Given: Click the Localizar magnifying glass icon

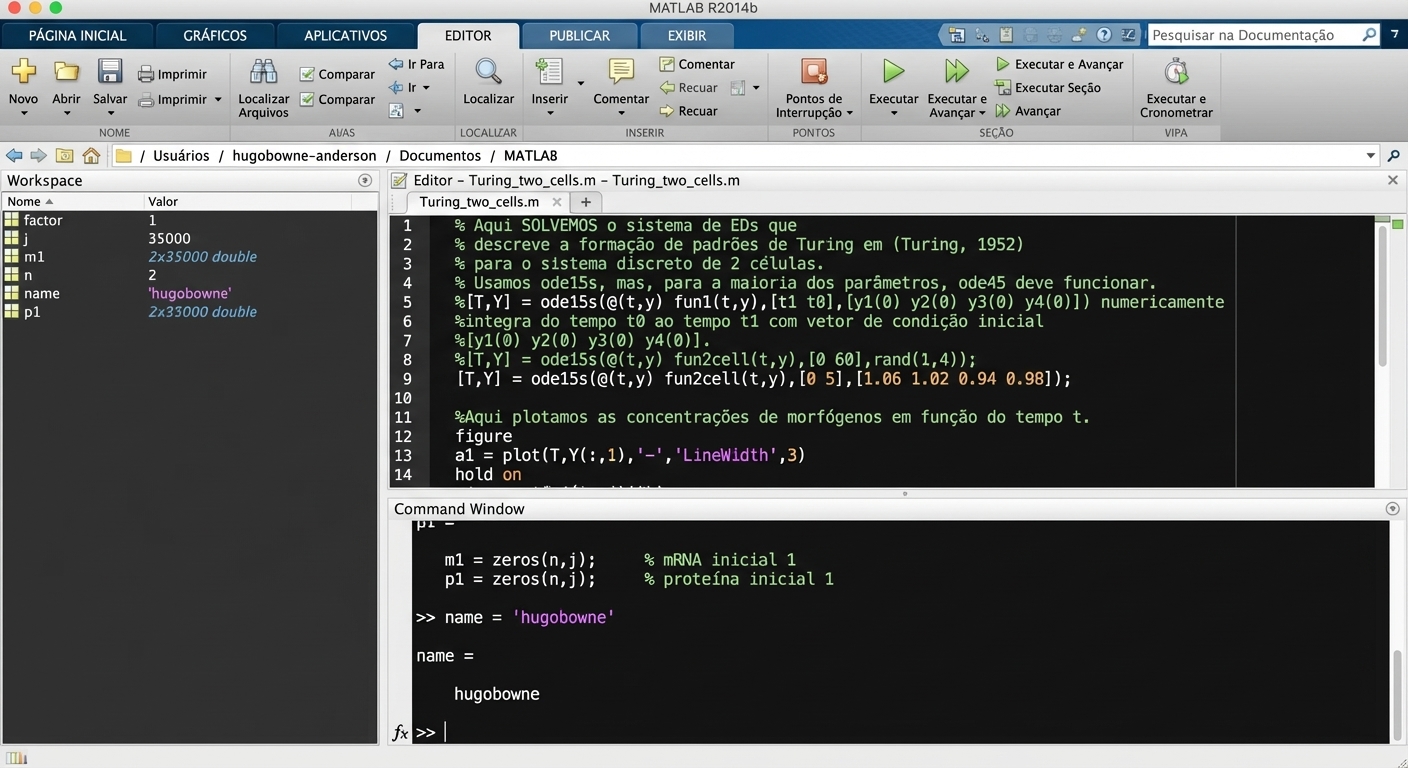Looking at the screenshot, I should [x=488, y=72].
